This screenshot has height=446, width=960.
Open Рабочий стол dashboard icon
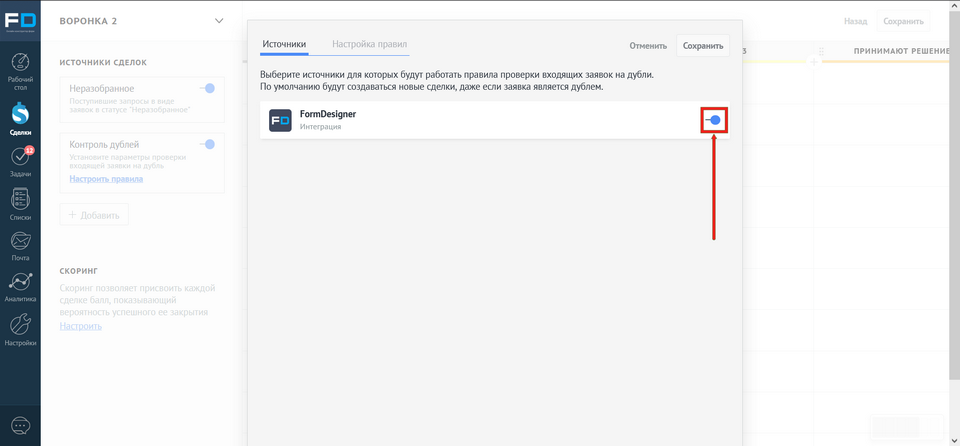click(x=20, y=71)
